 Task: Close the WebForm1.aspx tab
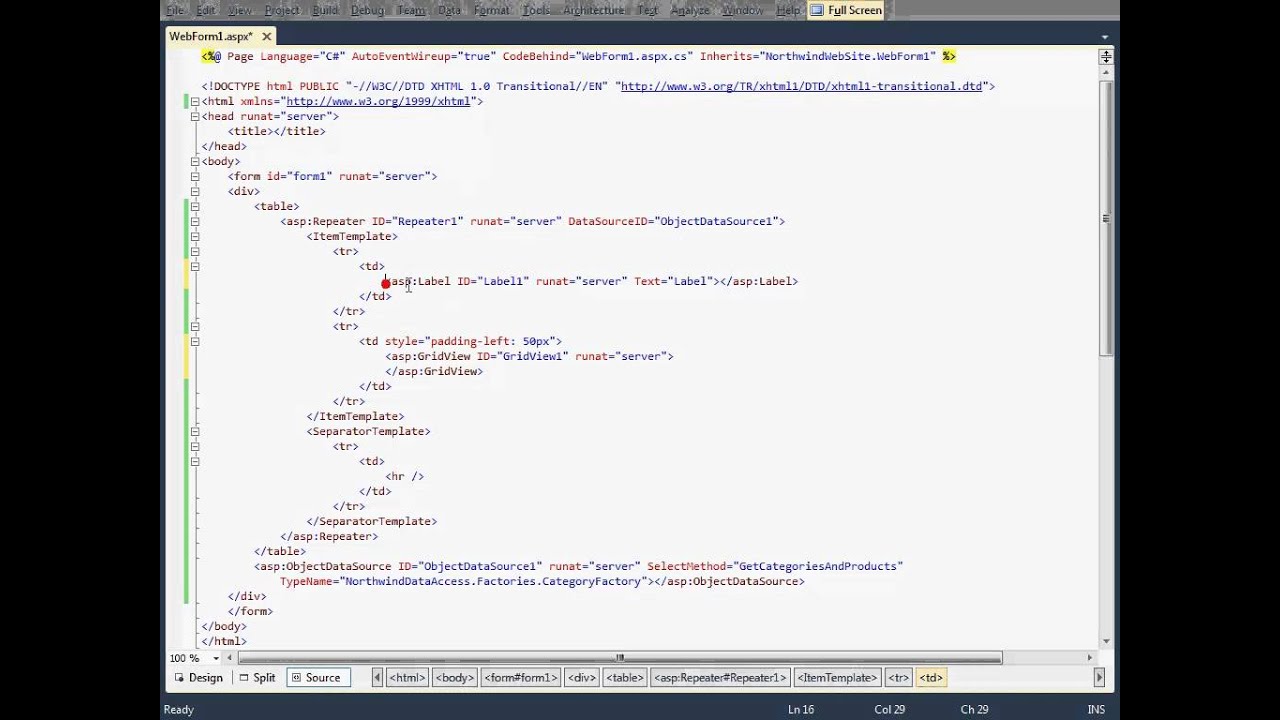click(x=267, y=36)
